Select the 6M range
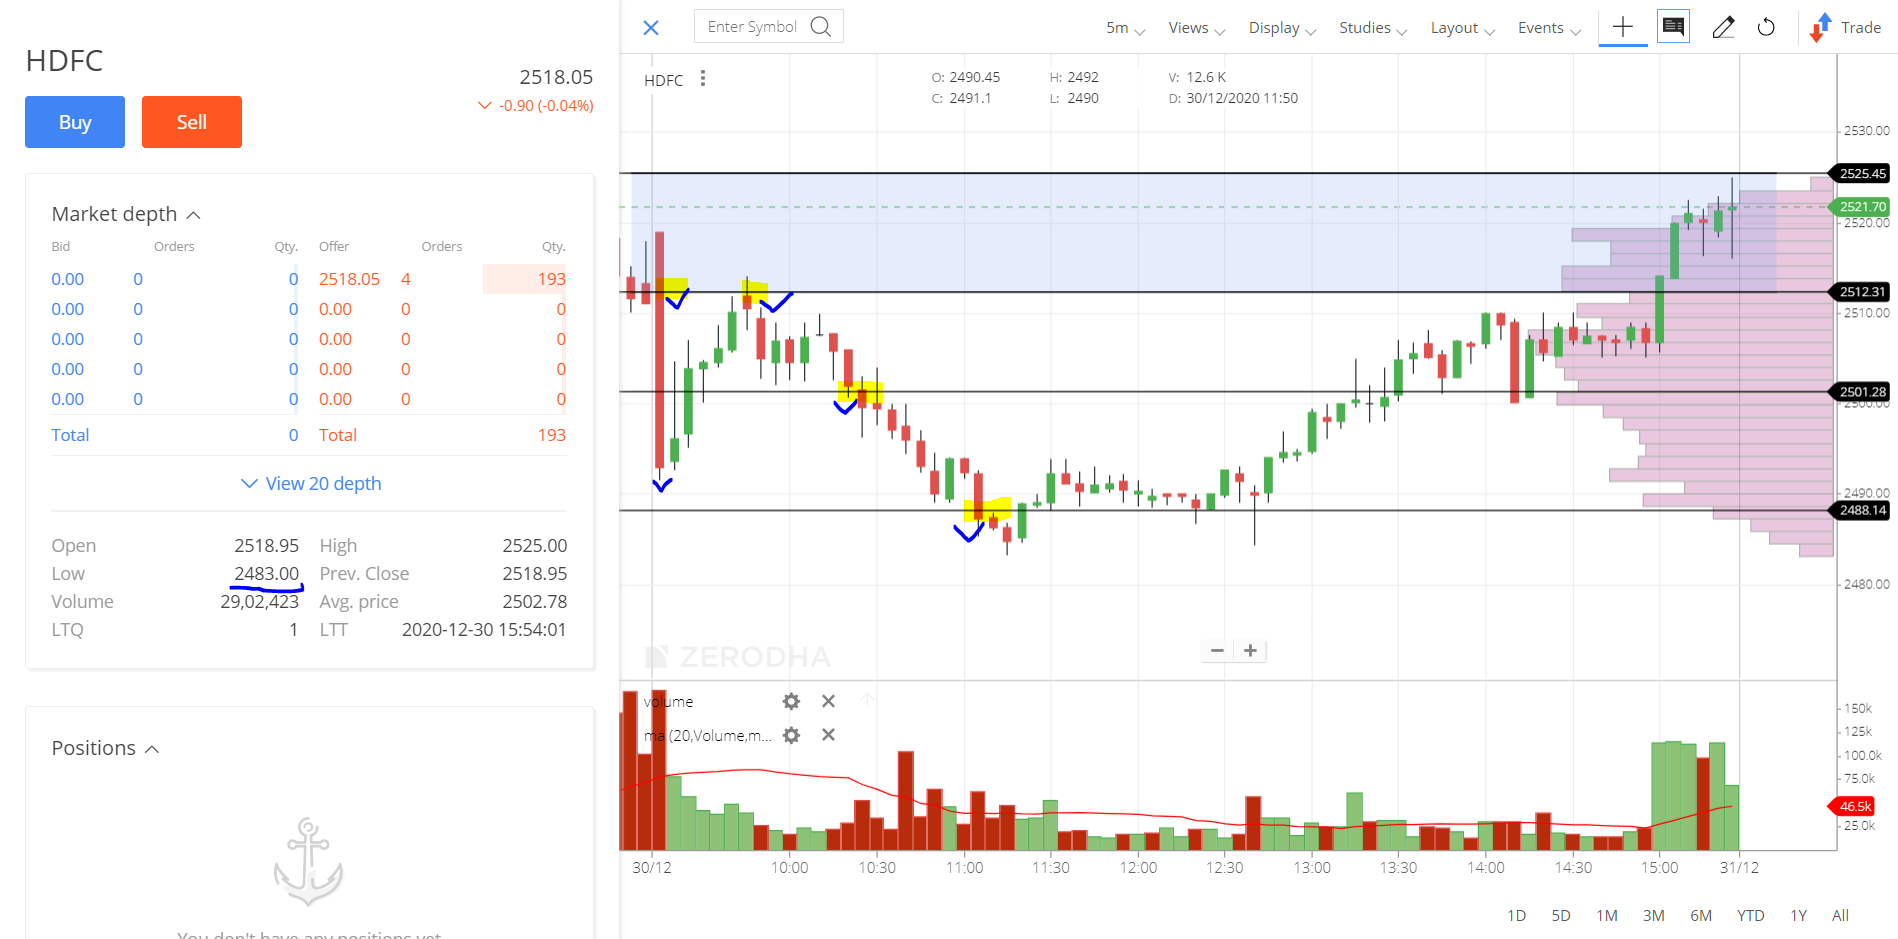This screenshot has height=939, width=1898. click(1701, 915)
